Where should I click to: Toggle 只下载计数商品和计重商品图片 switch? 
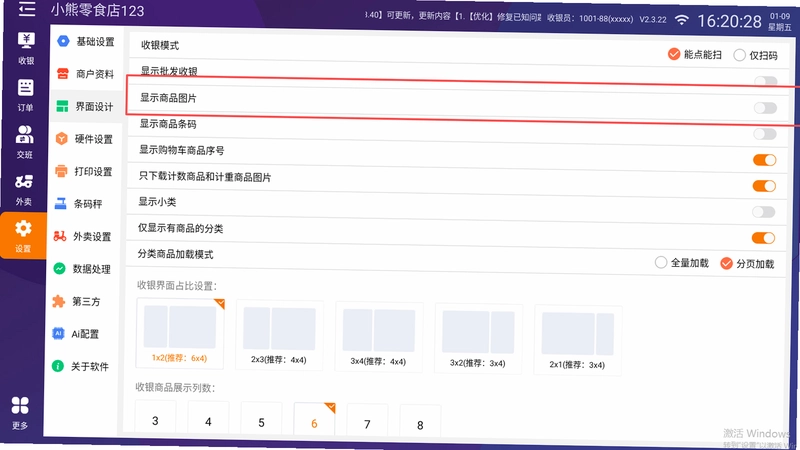(x=764, y=186)
